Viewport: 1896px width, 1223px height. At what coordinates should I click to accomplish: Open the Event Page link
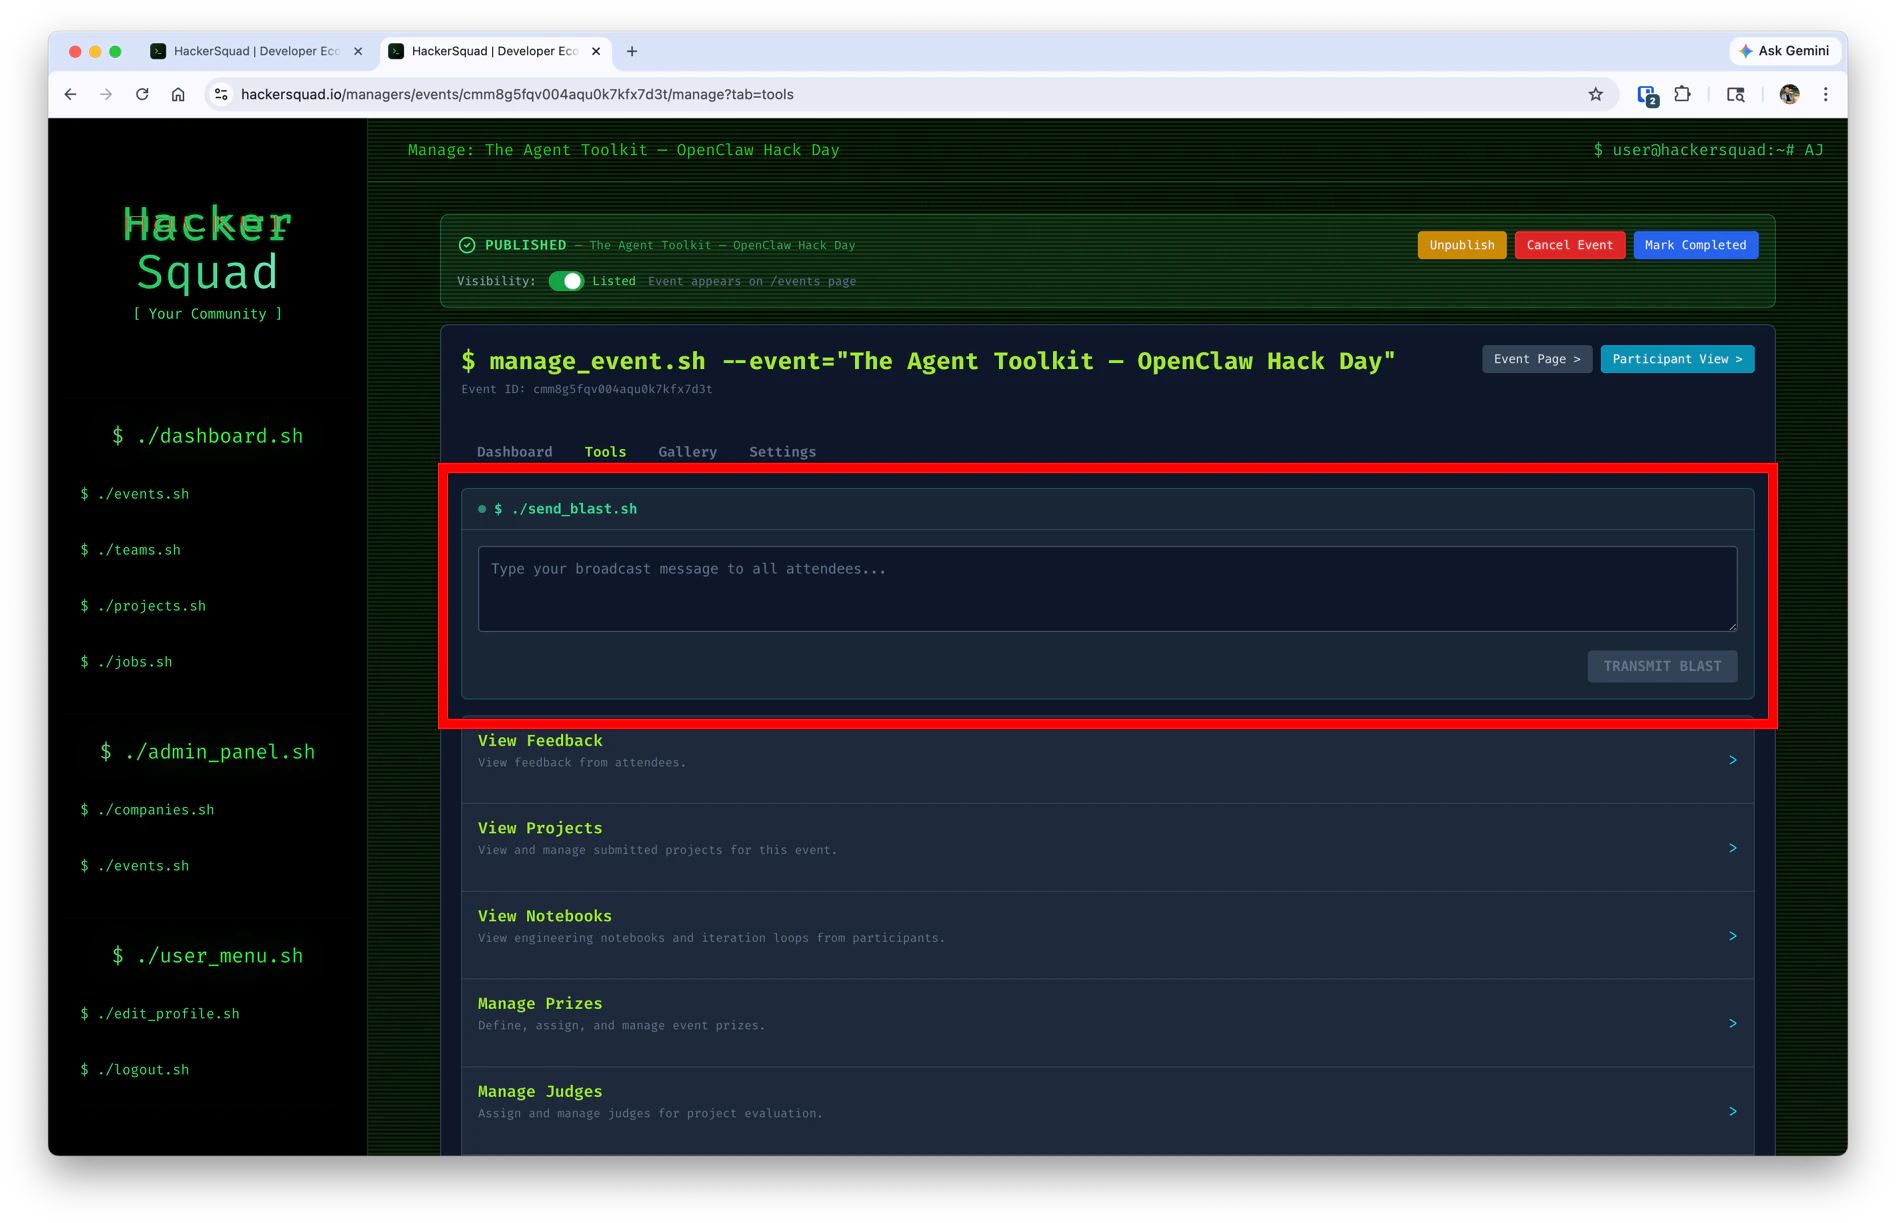point(1536,359)
